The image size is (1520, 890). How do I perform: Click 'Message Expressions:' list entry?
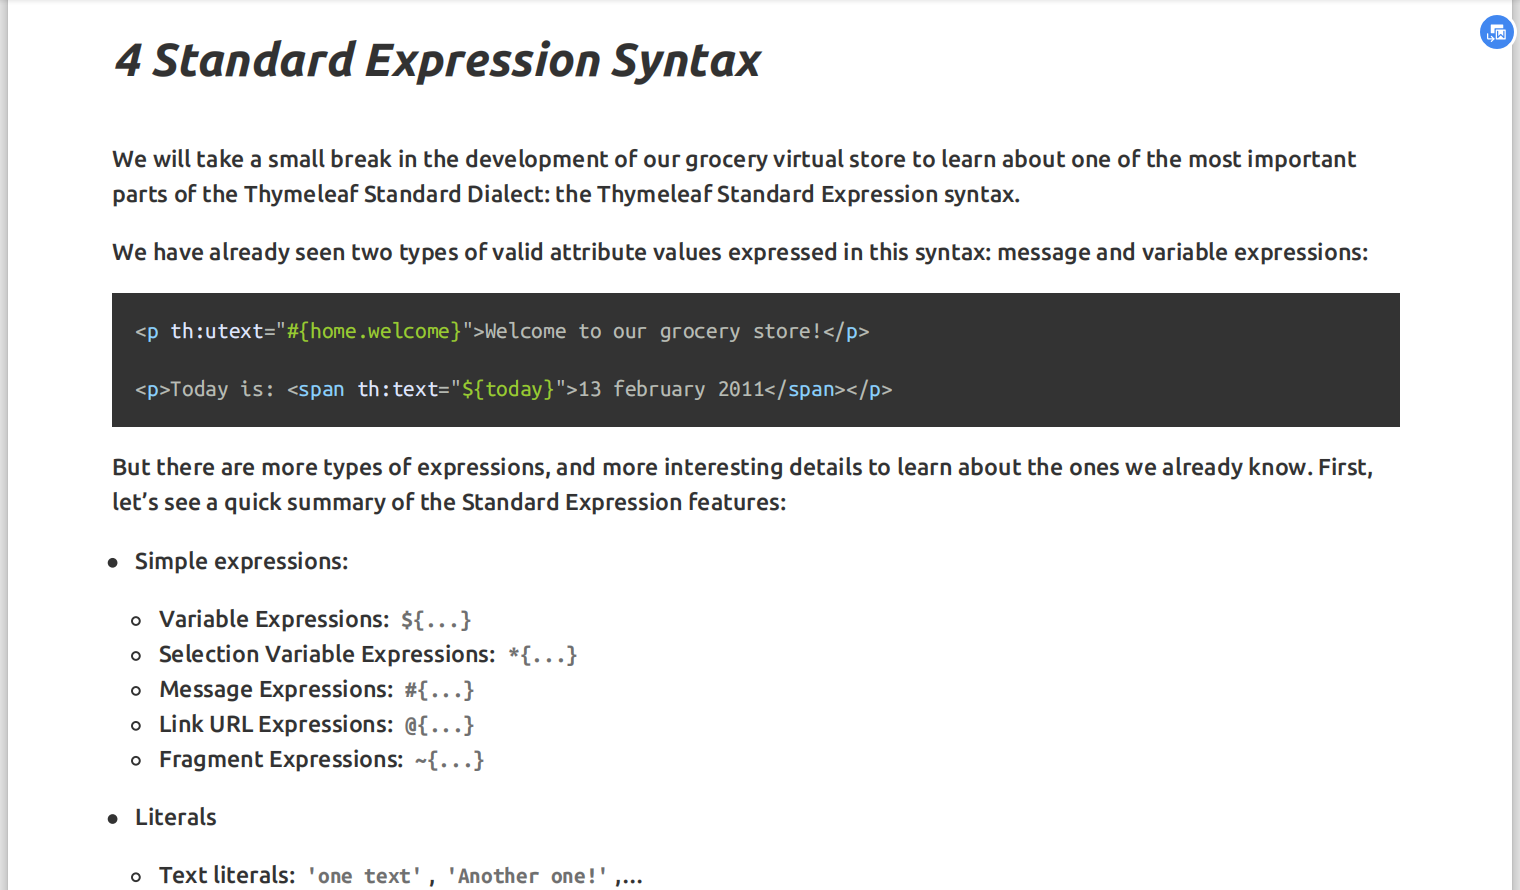[x=276, y=689]
